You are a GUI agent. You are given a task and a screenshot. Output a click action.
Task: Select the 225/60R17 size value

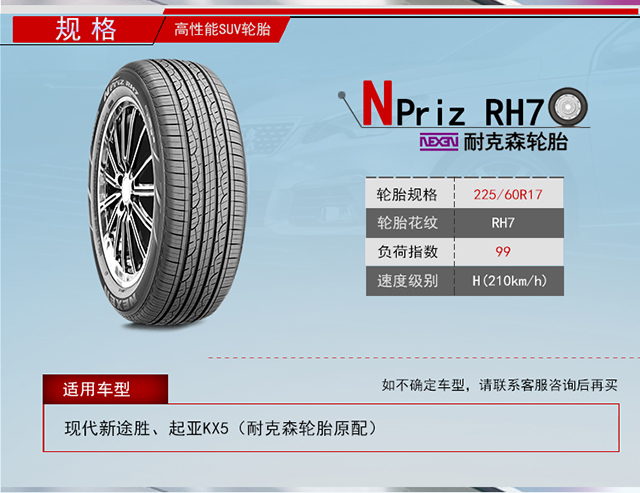[508, 194]
